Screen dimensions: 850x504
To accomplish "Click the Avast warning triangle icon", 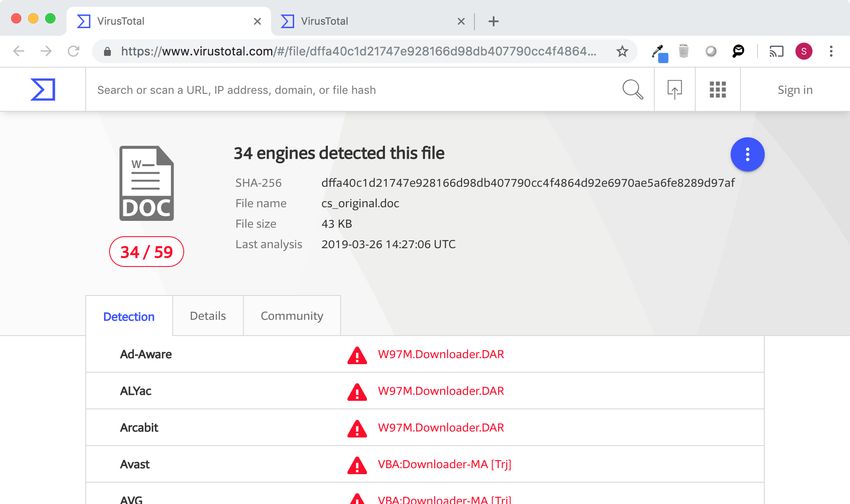I will pyautogui.click(x=357, y=465).
